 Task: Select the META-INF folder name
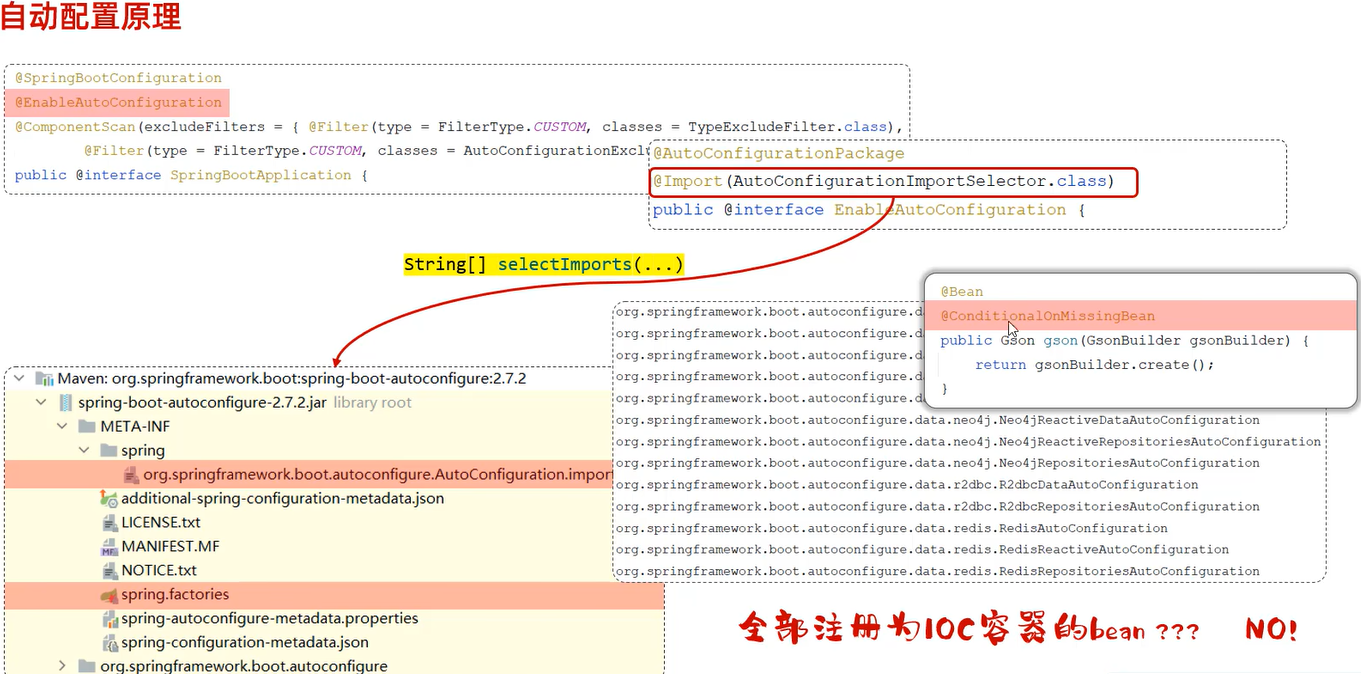coord(135,427)
